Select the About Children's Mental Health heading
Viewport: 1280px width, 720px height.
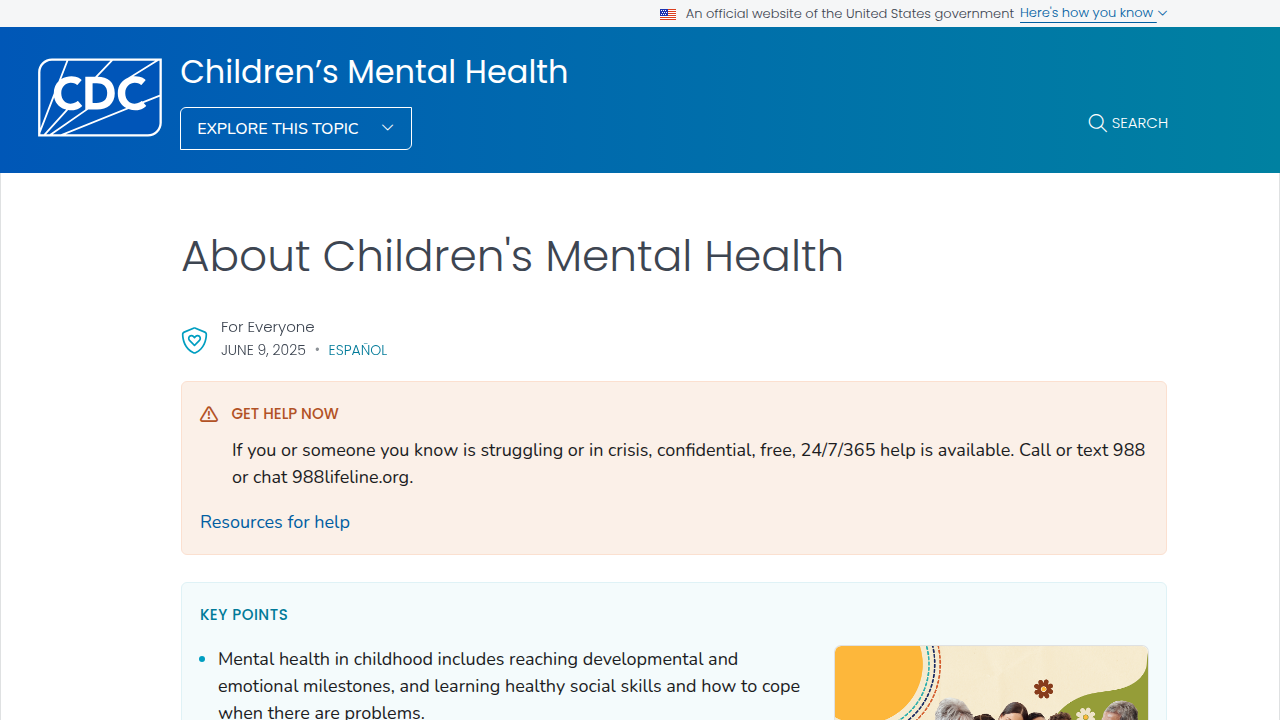pyautogui.click(x=512, y=256)
